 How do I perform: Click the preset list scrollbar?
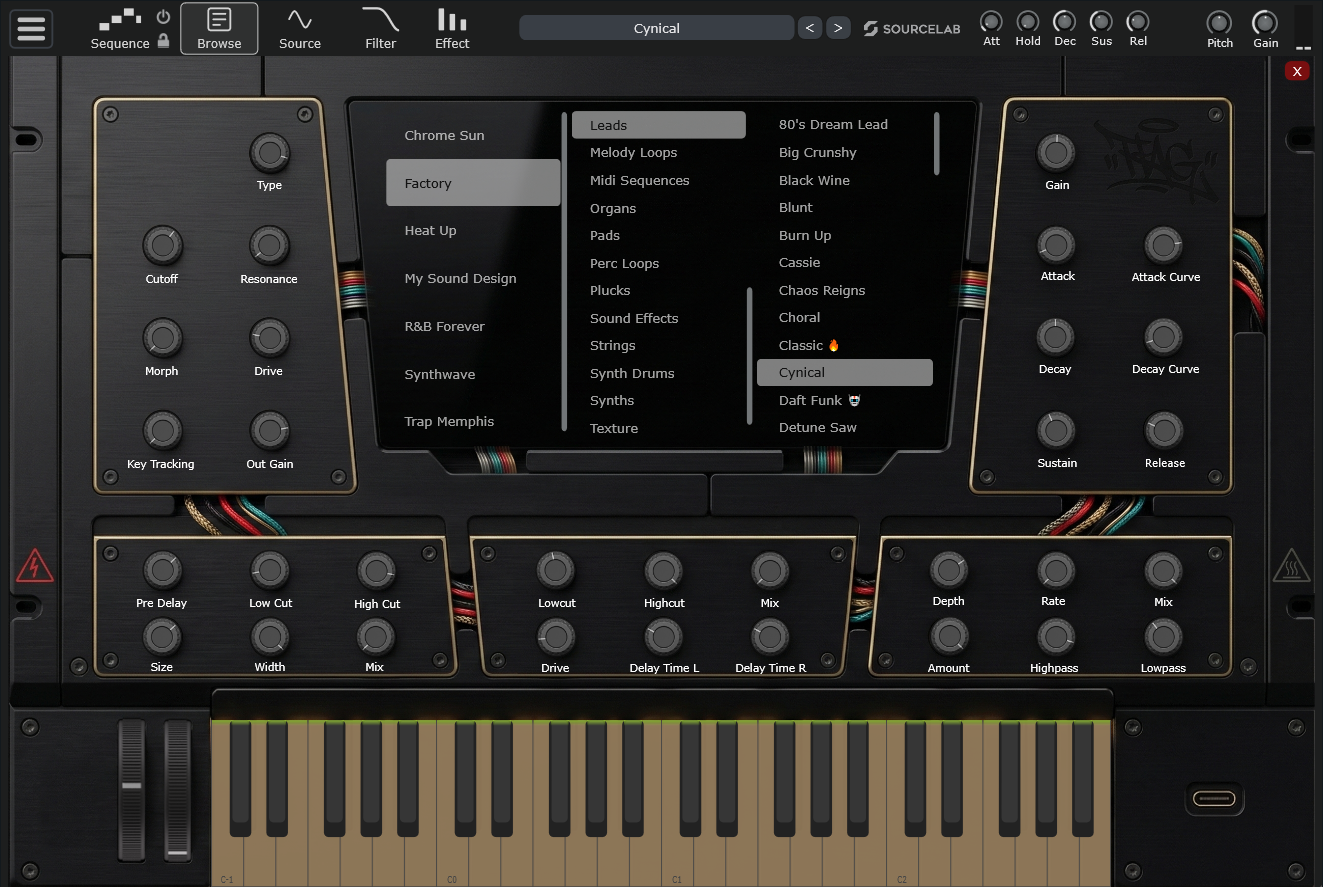point(937,144)
